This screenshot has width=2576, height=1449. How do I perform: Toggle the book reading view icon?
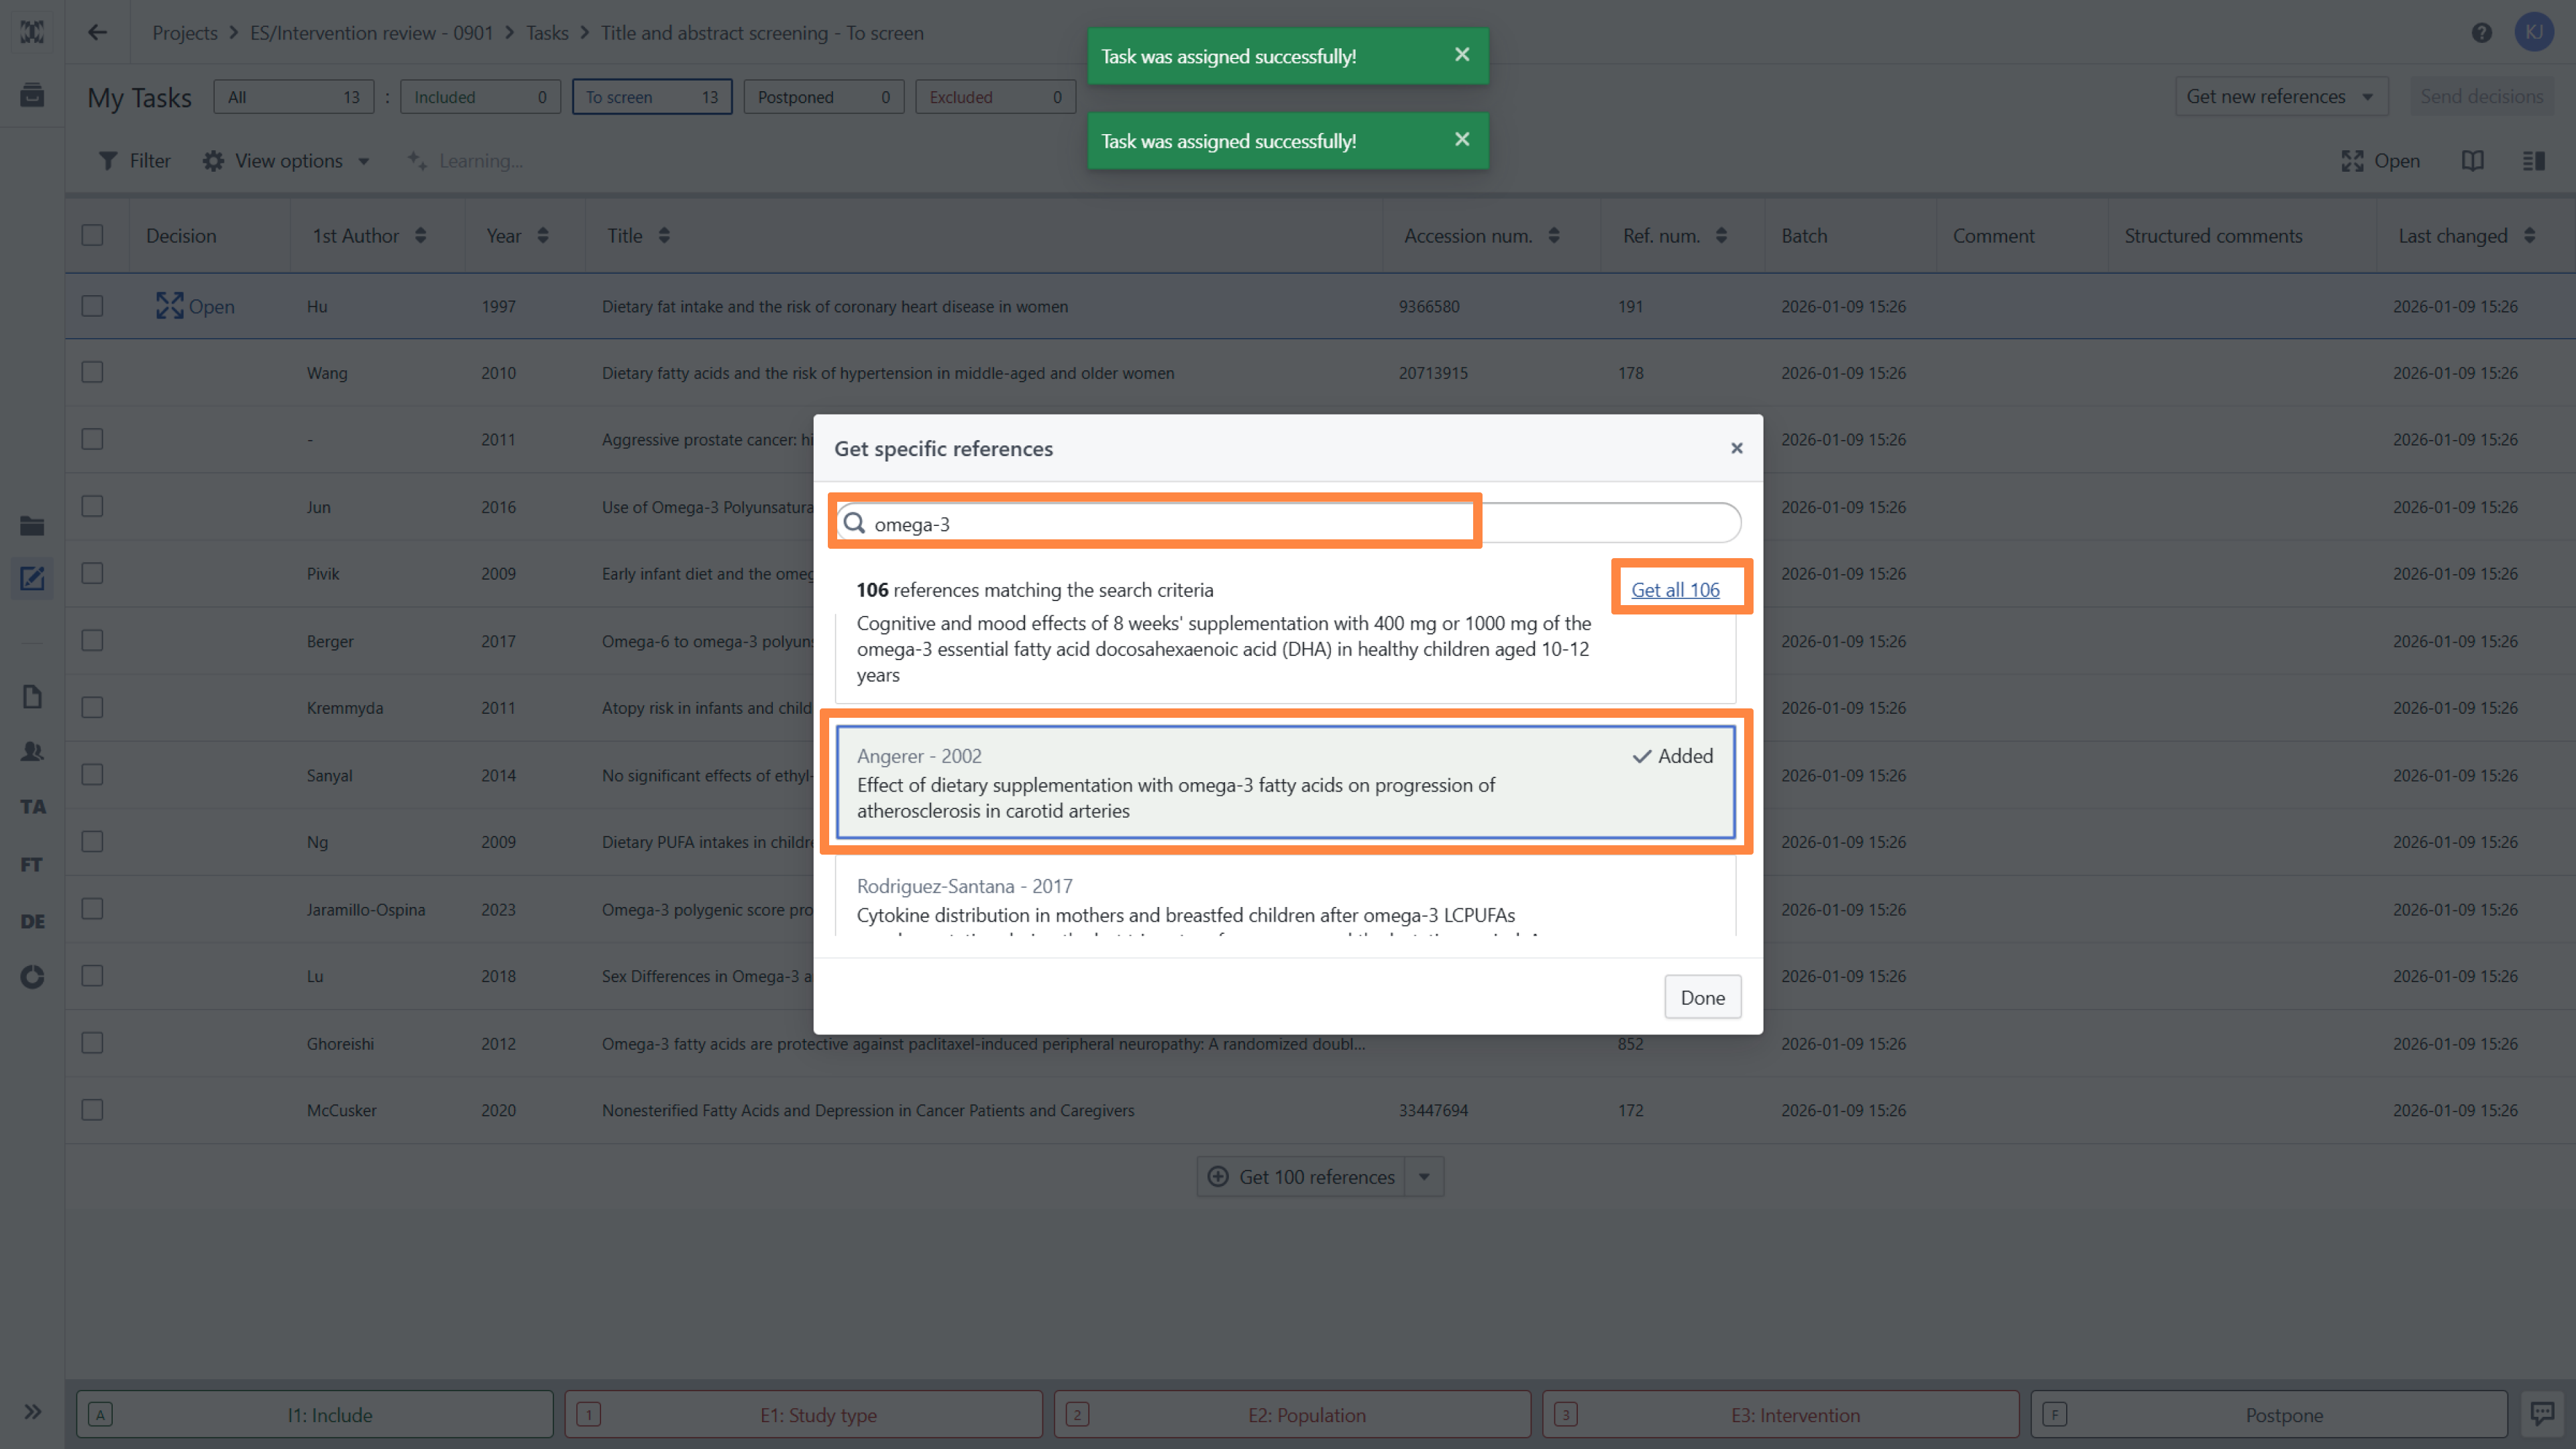click(2472, 161)
